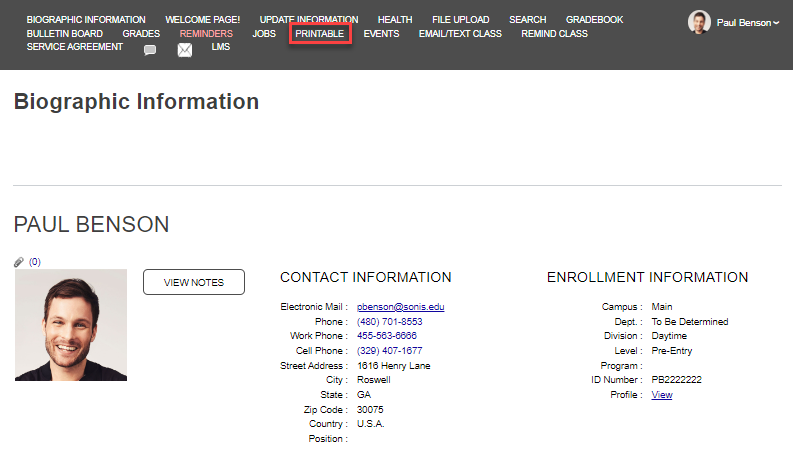Open the Email/Text Class menu

460,34
